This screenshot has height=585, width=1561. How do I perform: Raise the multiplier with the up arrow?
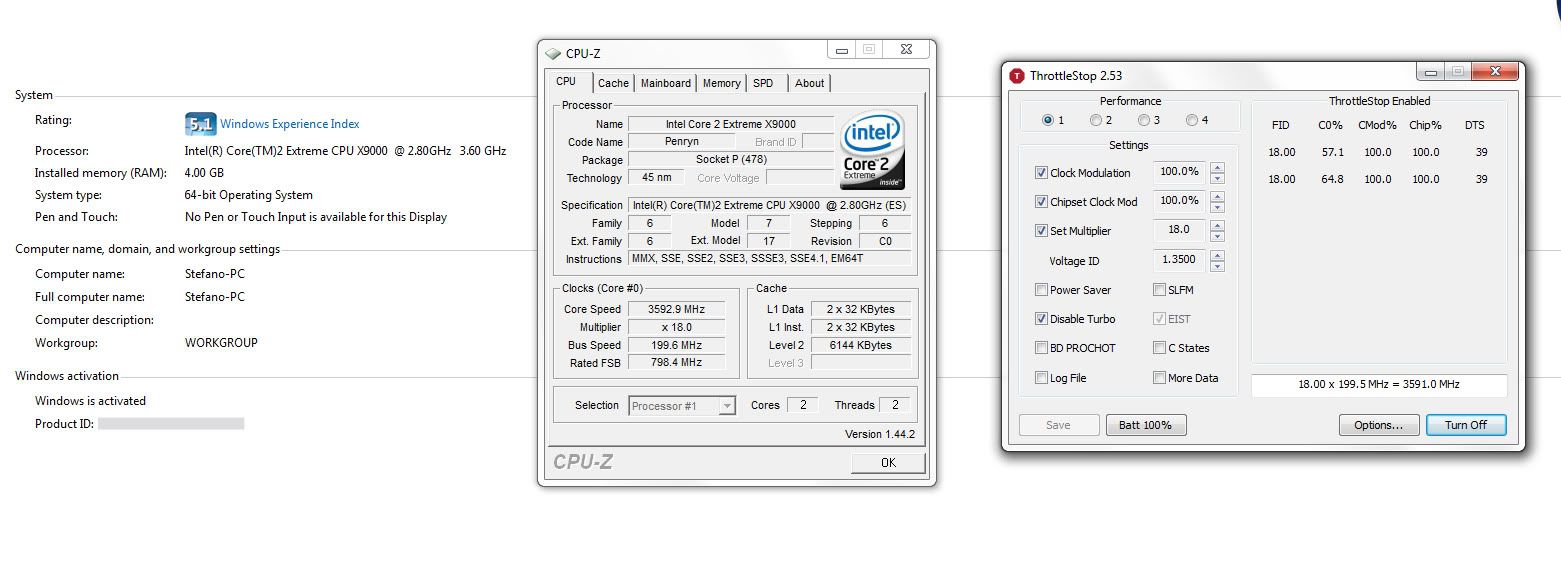pyautogui.click(x=1217, y=225)
